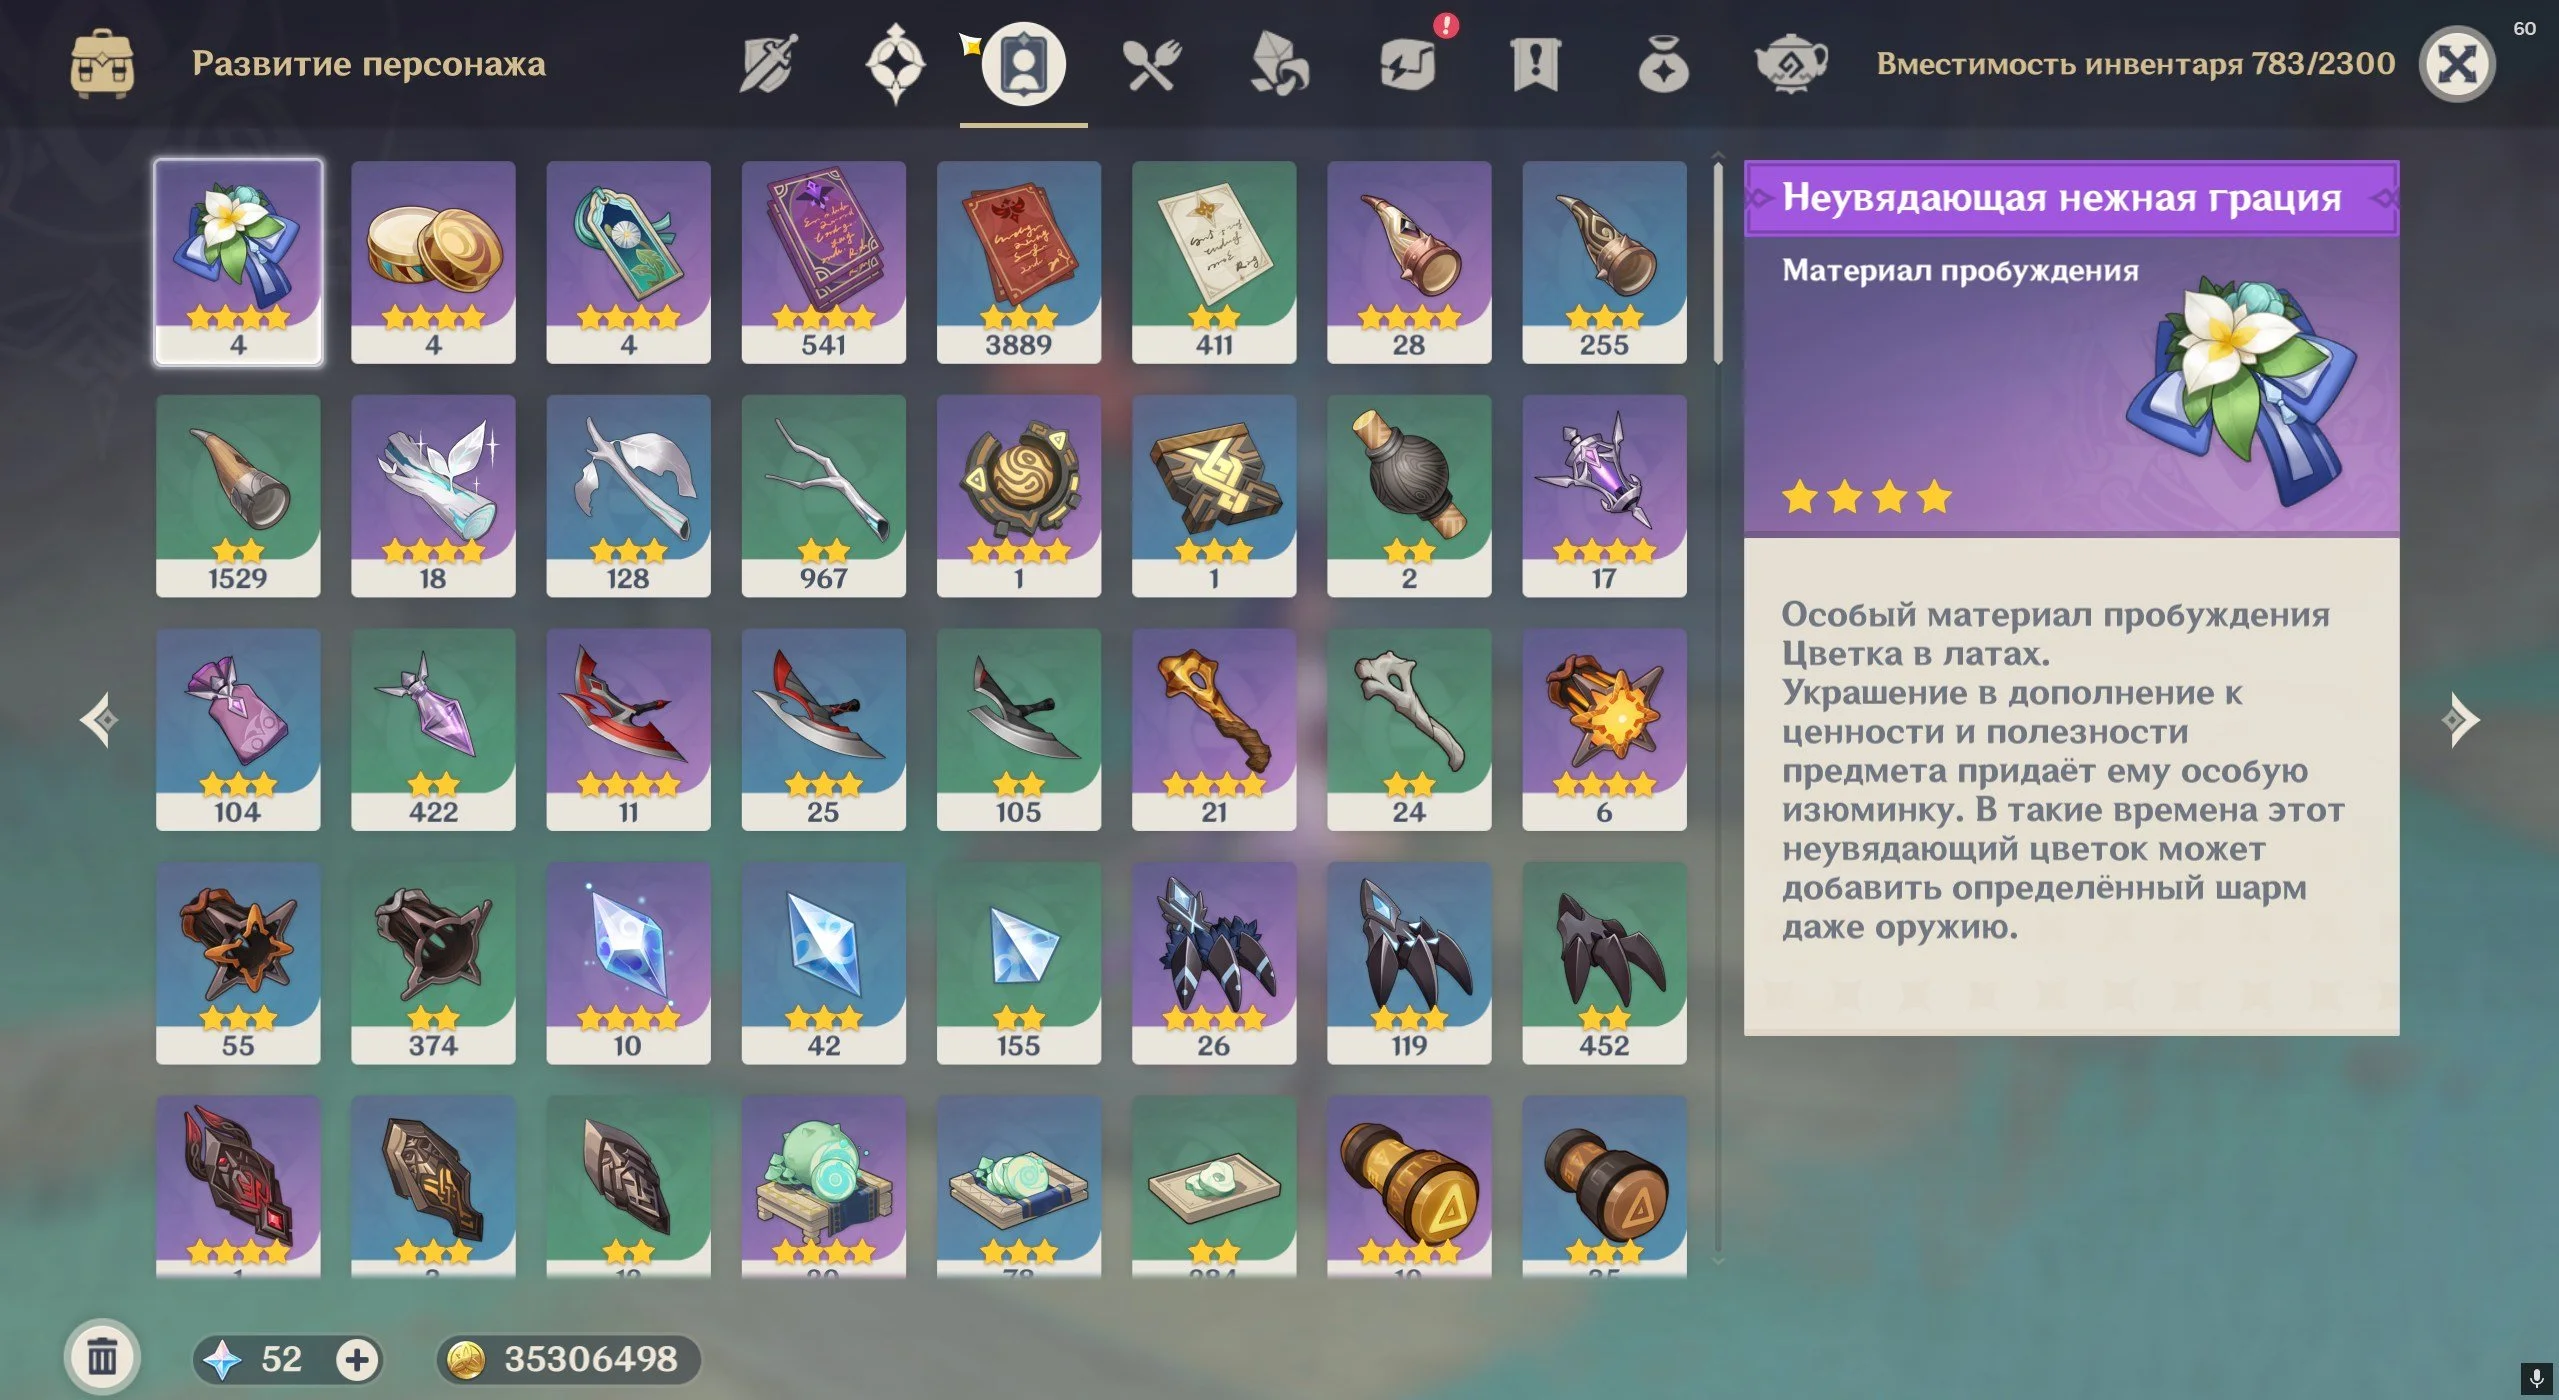Open the Gadgets tab with red alert
This screenshot has height=1400, width=2559.
[x=1408, y=65]
